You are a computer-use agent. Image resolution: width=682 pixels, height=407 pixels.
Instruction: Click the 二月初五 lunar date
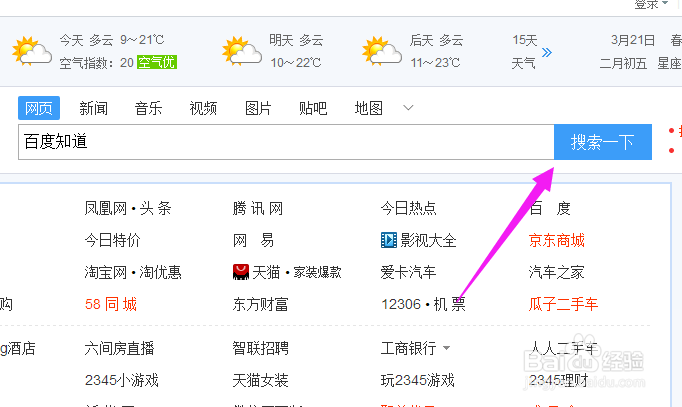pyautogui.click(x=623, y=63)
